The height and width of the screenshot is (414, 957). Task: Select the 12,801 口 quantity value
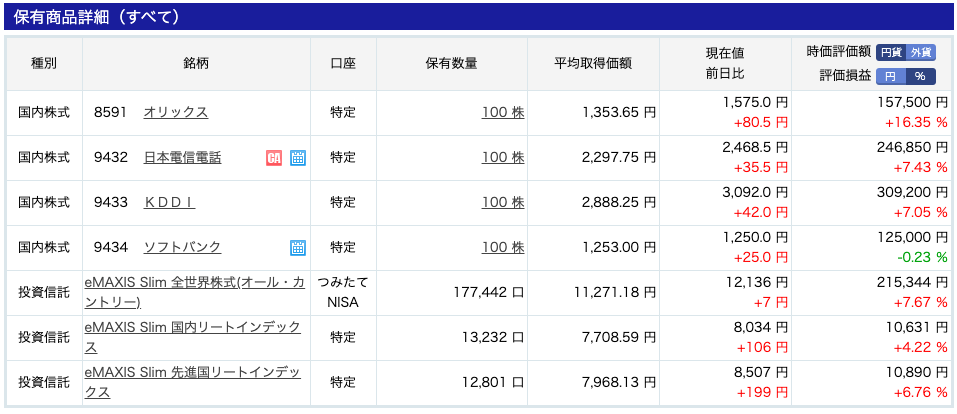pyautogui.click(x=493, y=382)
